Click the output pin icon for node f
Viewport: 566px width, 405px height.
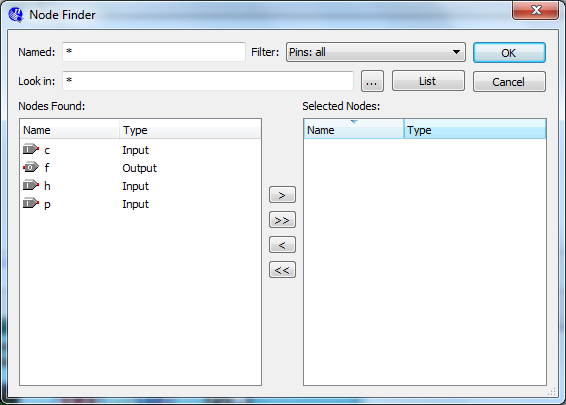click(31, 167)
